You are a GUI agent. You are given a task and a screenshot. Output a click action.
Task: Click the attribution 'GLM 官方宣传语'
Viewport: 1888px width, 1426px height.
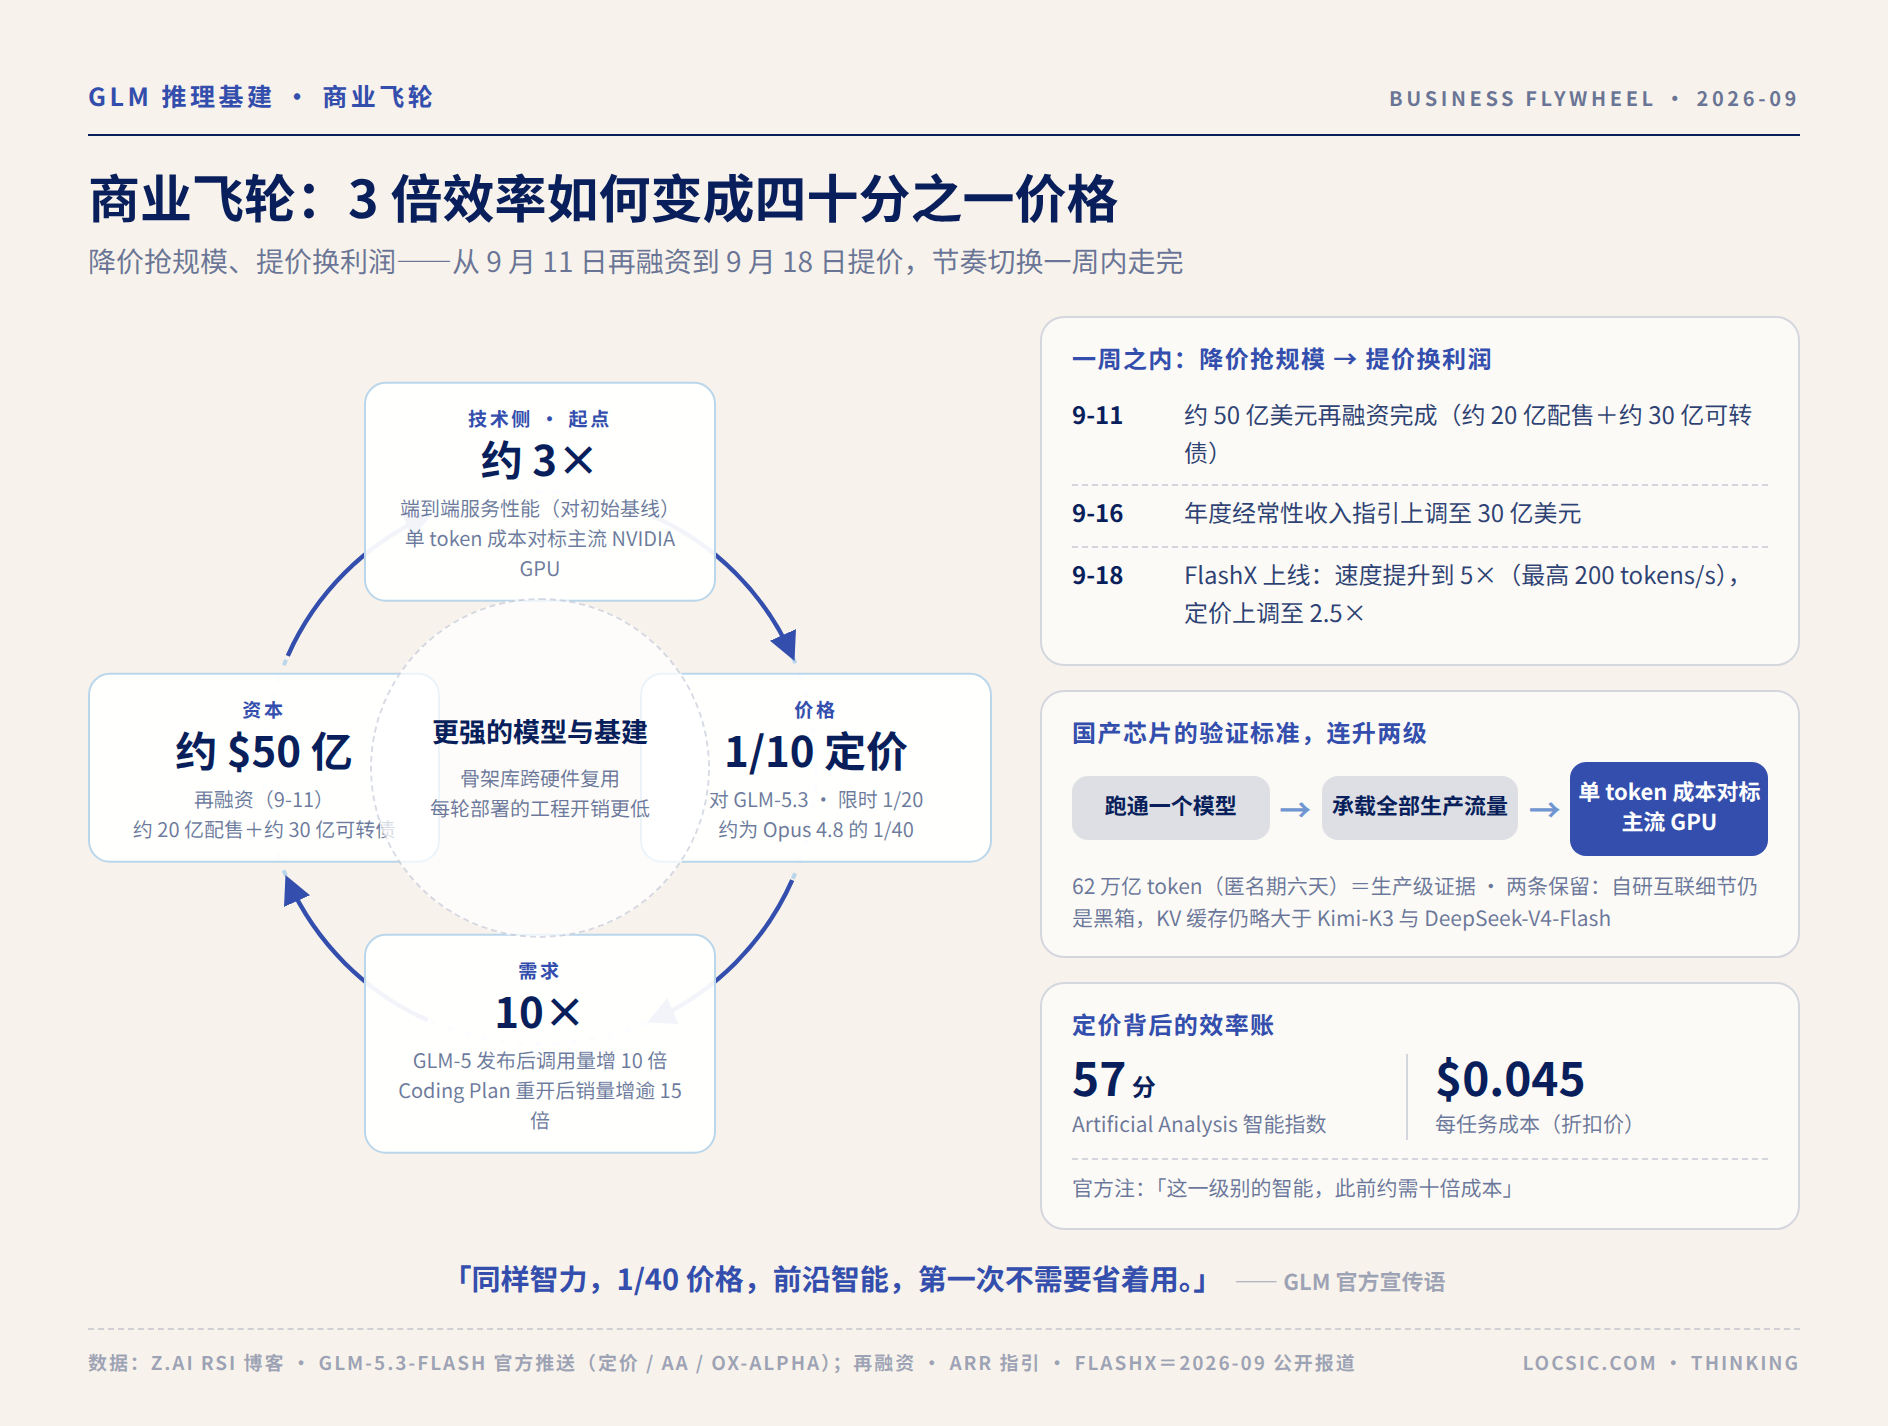tap(1364, 1283)
